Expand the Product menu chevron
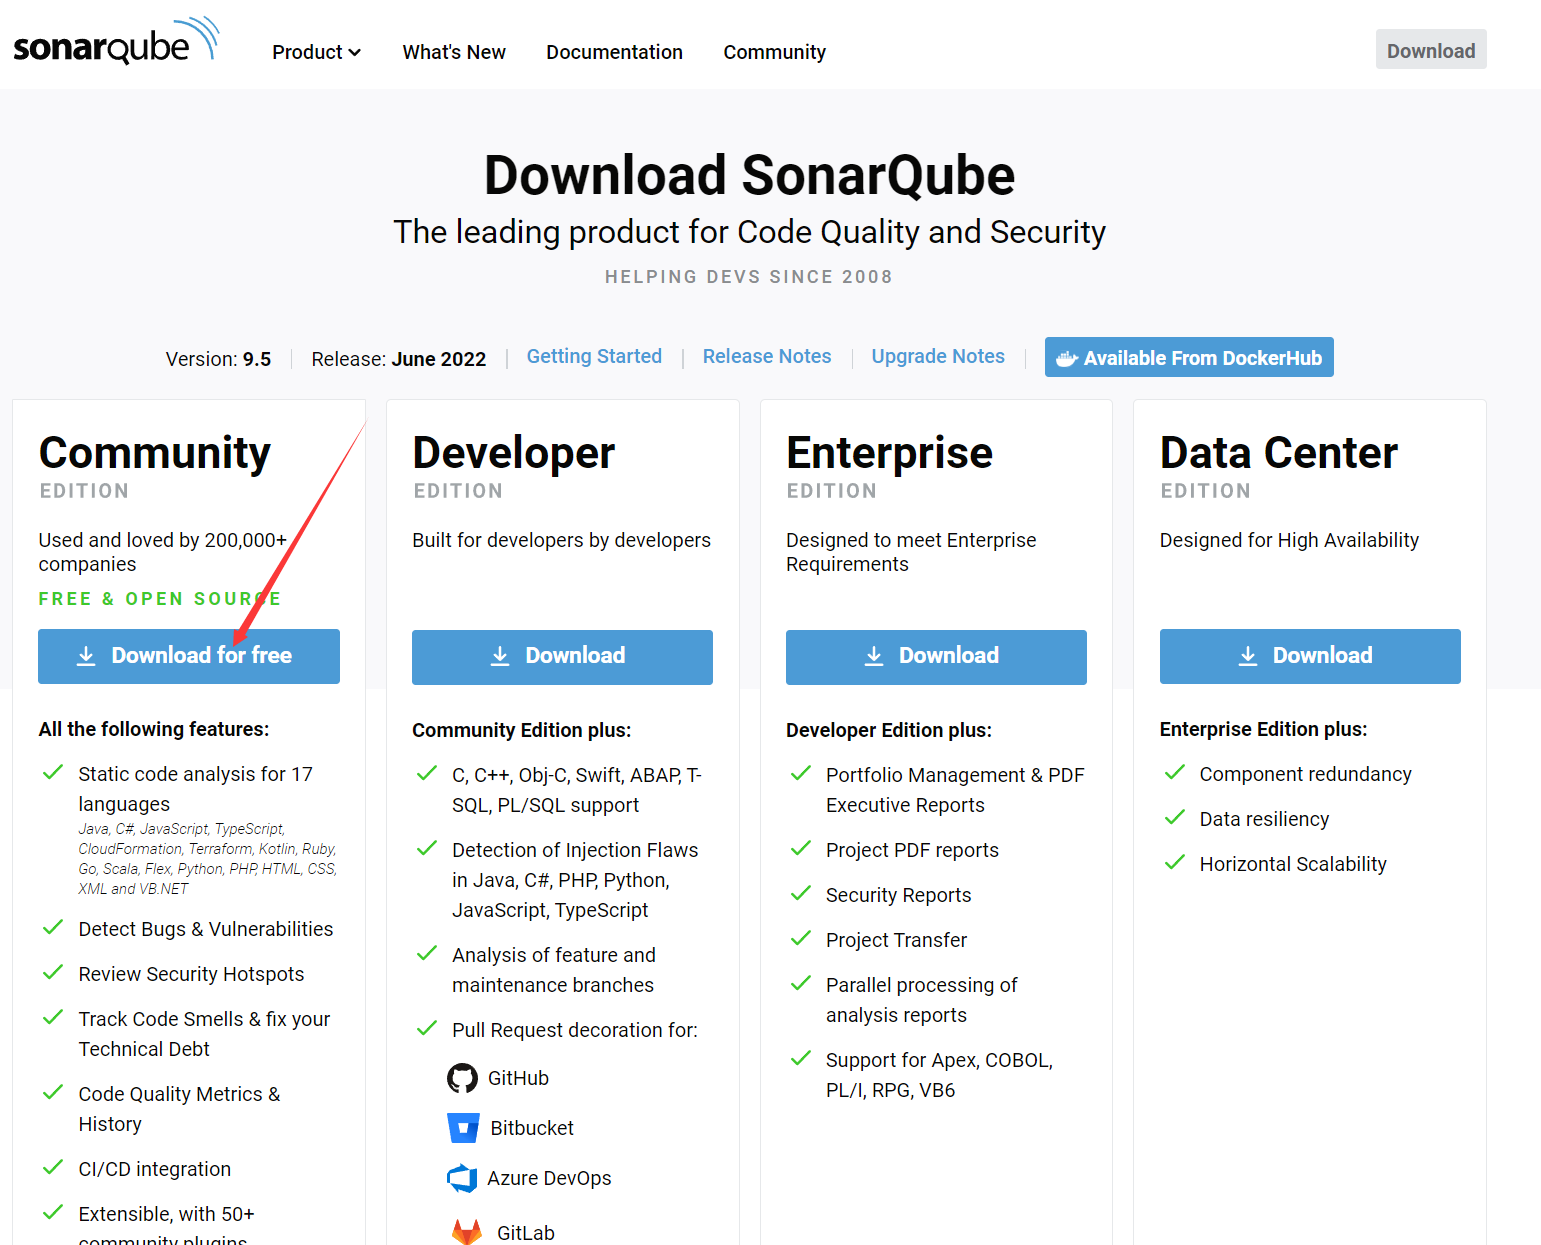Screen dimensions: 1541x1245 pyautogui.click(x=354, y=53)
